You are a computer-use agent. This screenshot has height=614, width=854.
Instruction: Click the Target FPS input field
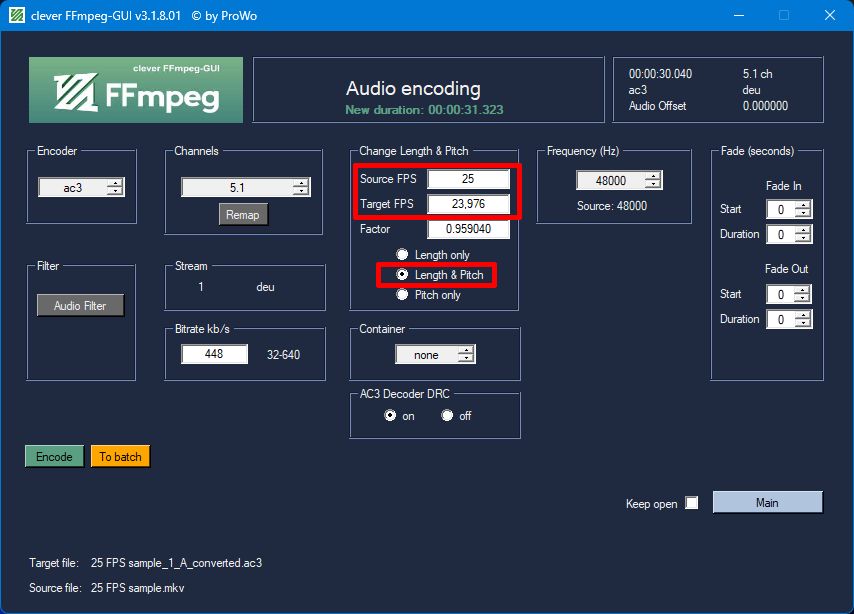(468, 204)
